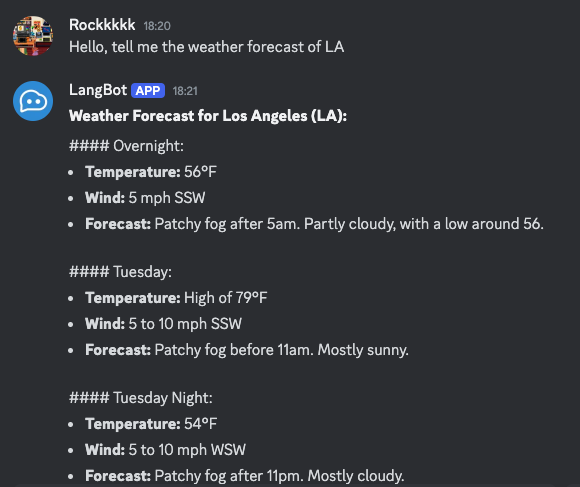
Task: Click the blue APP badge
Action: (148, 91)
